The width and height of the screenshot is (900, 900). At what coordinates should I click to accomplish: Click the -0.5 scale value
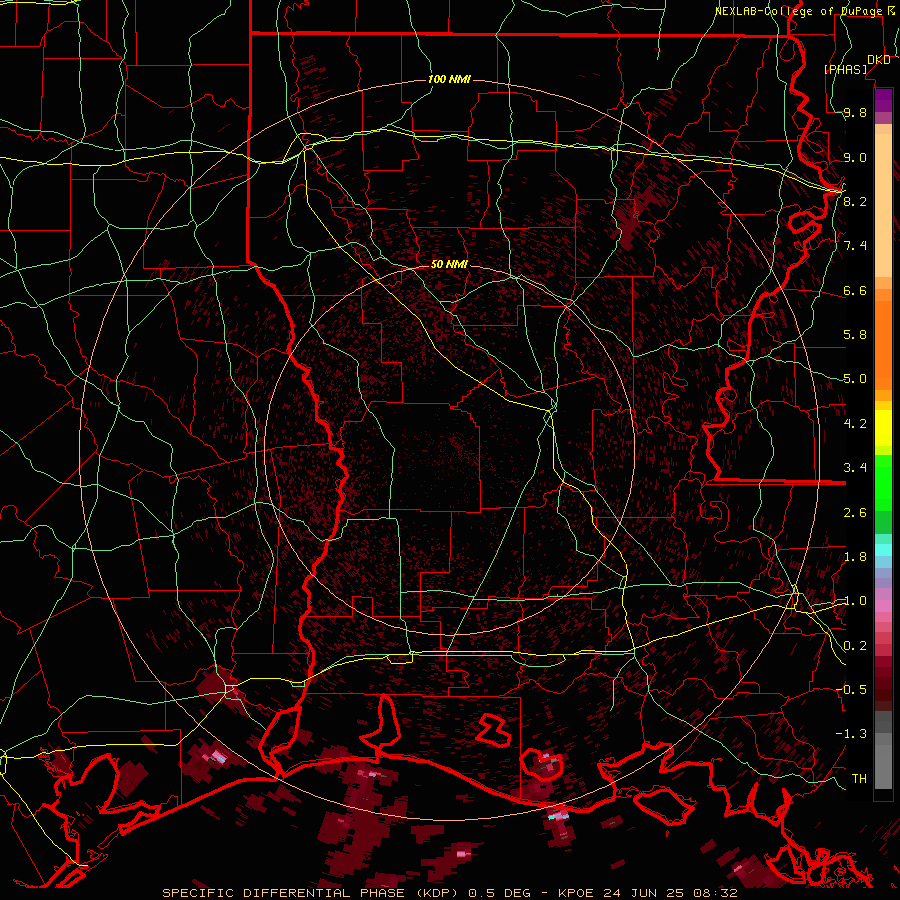(851, 689)
